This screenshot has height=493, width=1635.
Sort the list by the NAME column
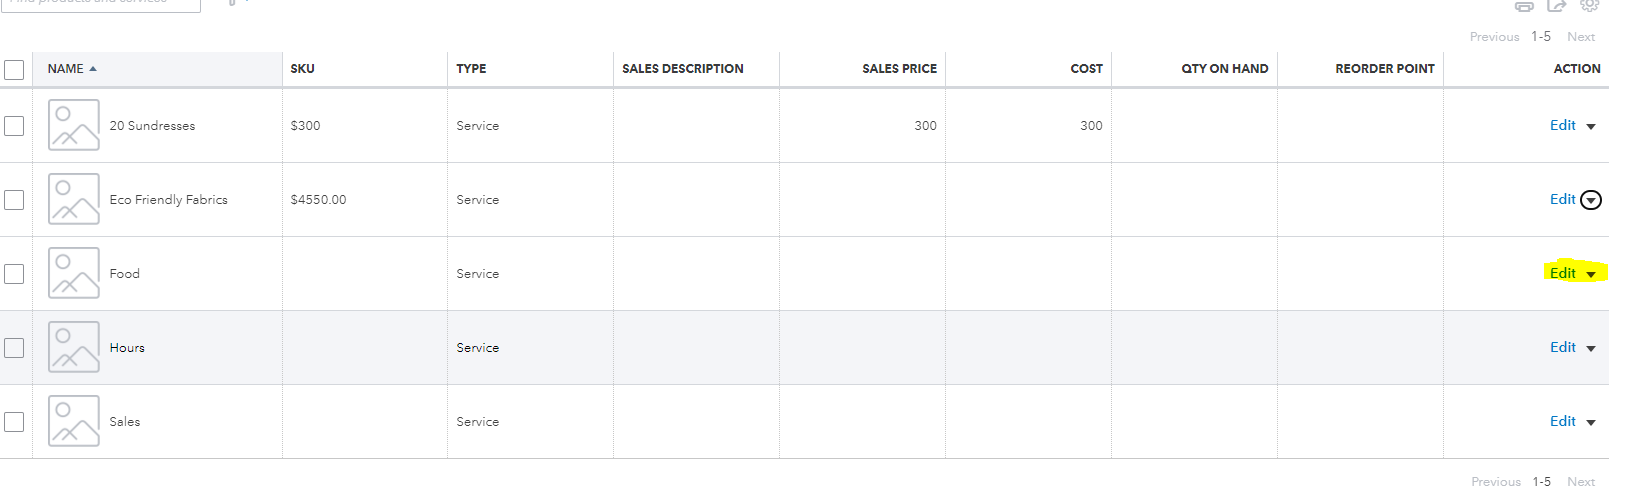tap(66, 69)
